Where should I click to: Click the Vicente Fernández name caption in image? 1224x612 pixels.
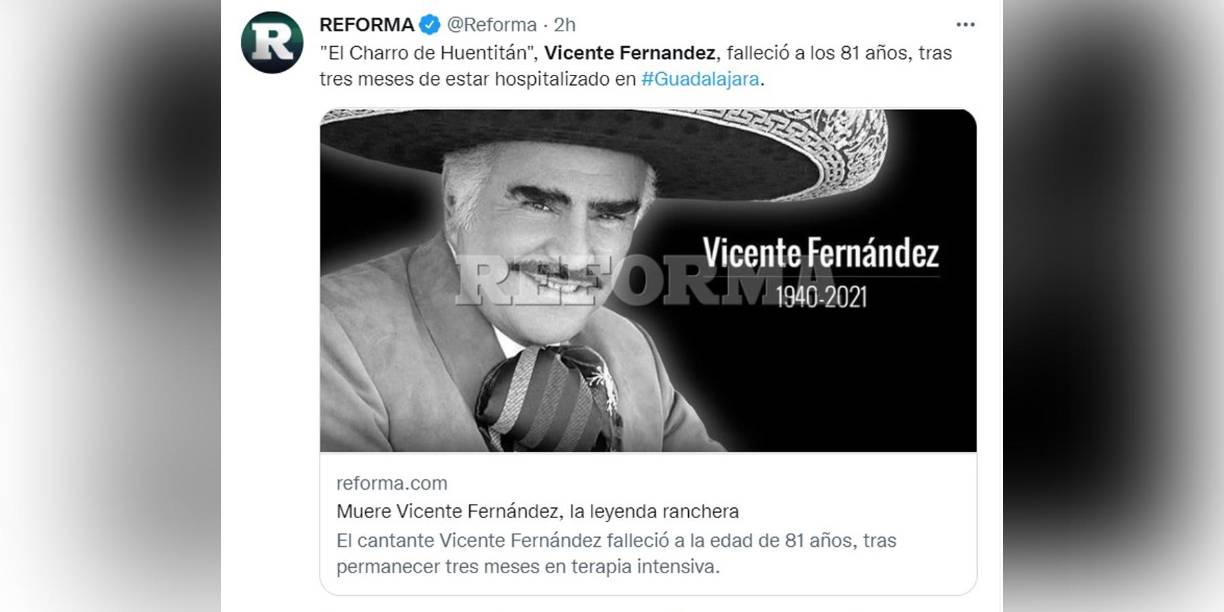(821, 254)
